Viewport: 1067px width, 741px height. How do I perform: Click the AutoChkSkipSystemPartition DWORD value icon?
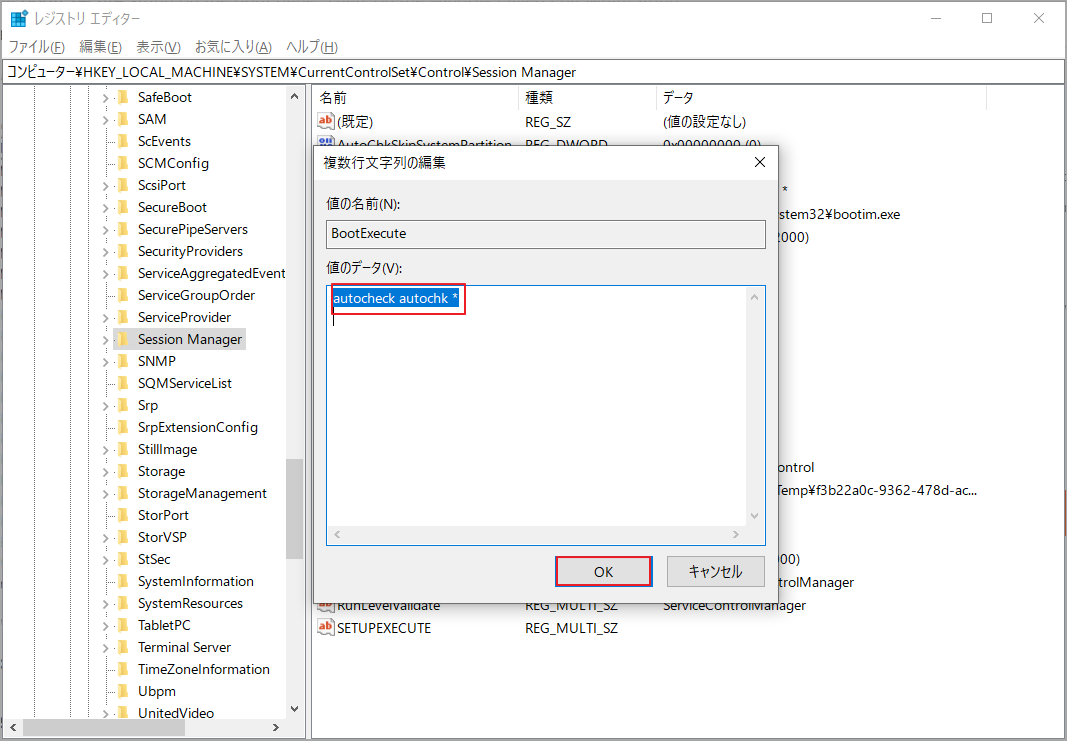tap(325, 143)
